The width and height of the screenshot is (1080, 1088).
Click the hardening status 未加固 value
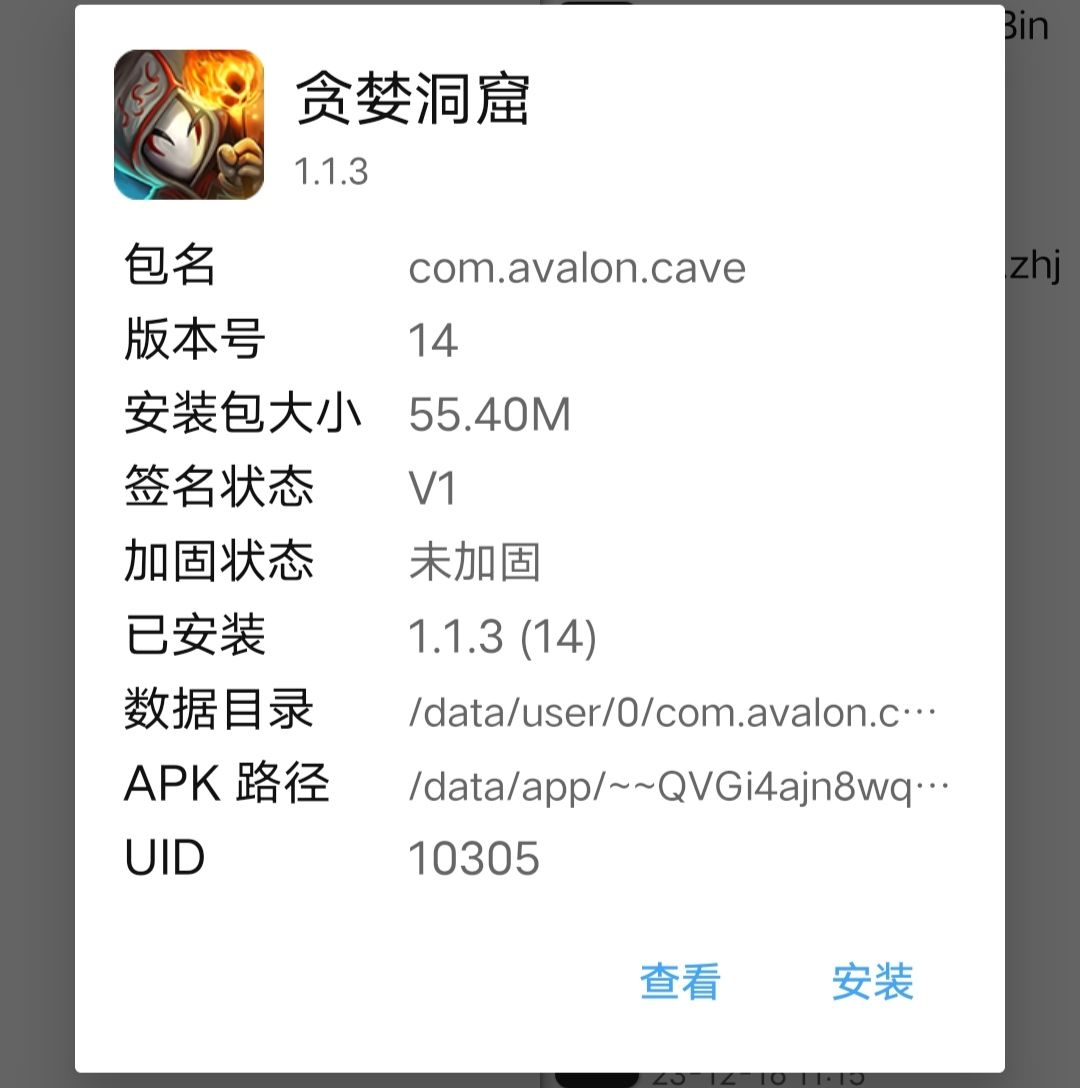tap(475, 561)
